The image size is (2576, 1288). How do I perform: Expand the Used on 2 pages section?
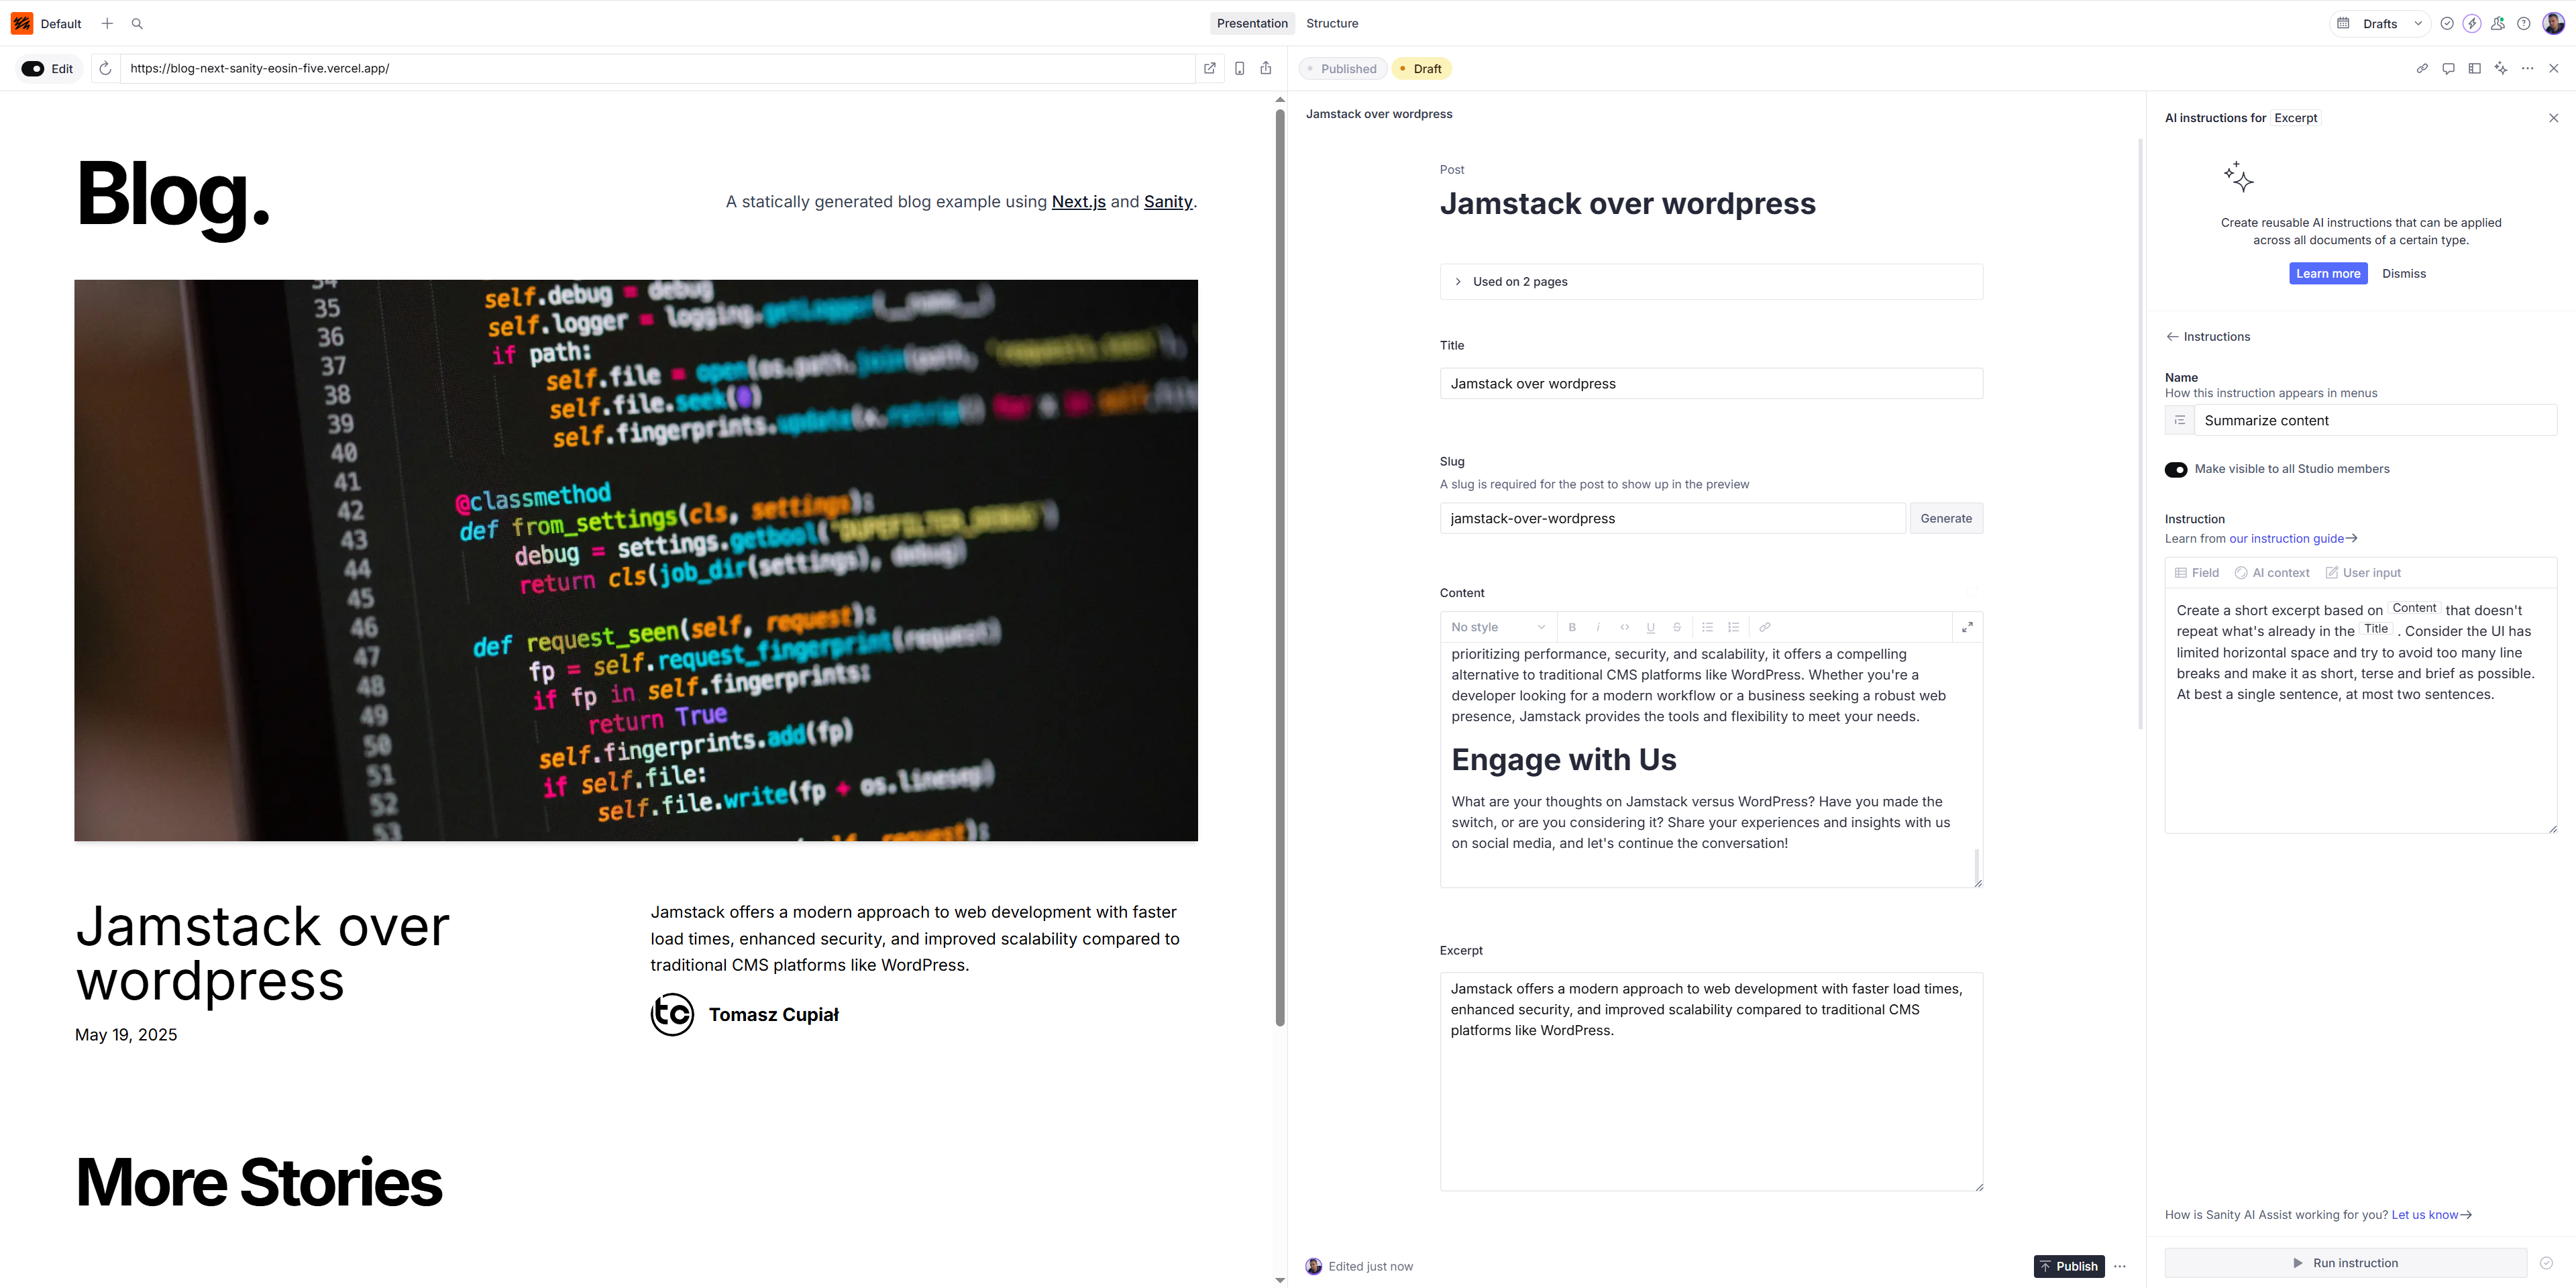pos(1711,282)
